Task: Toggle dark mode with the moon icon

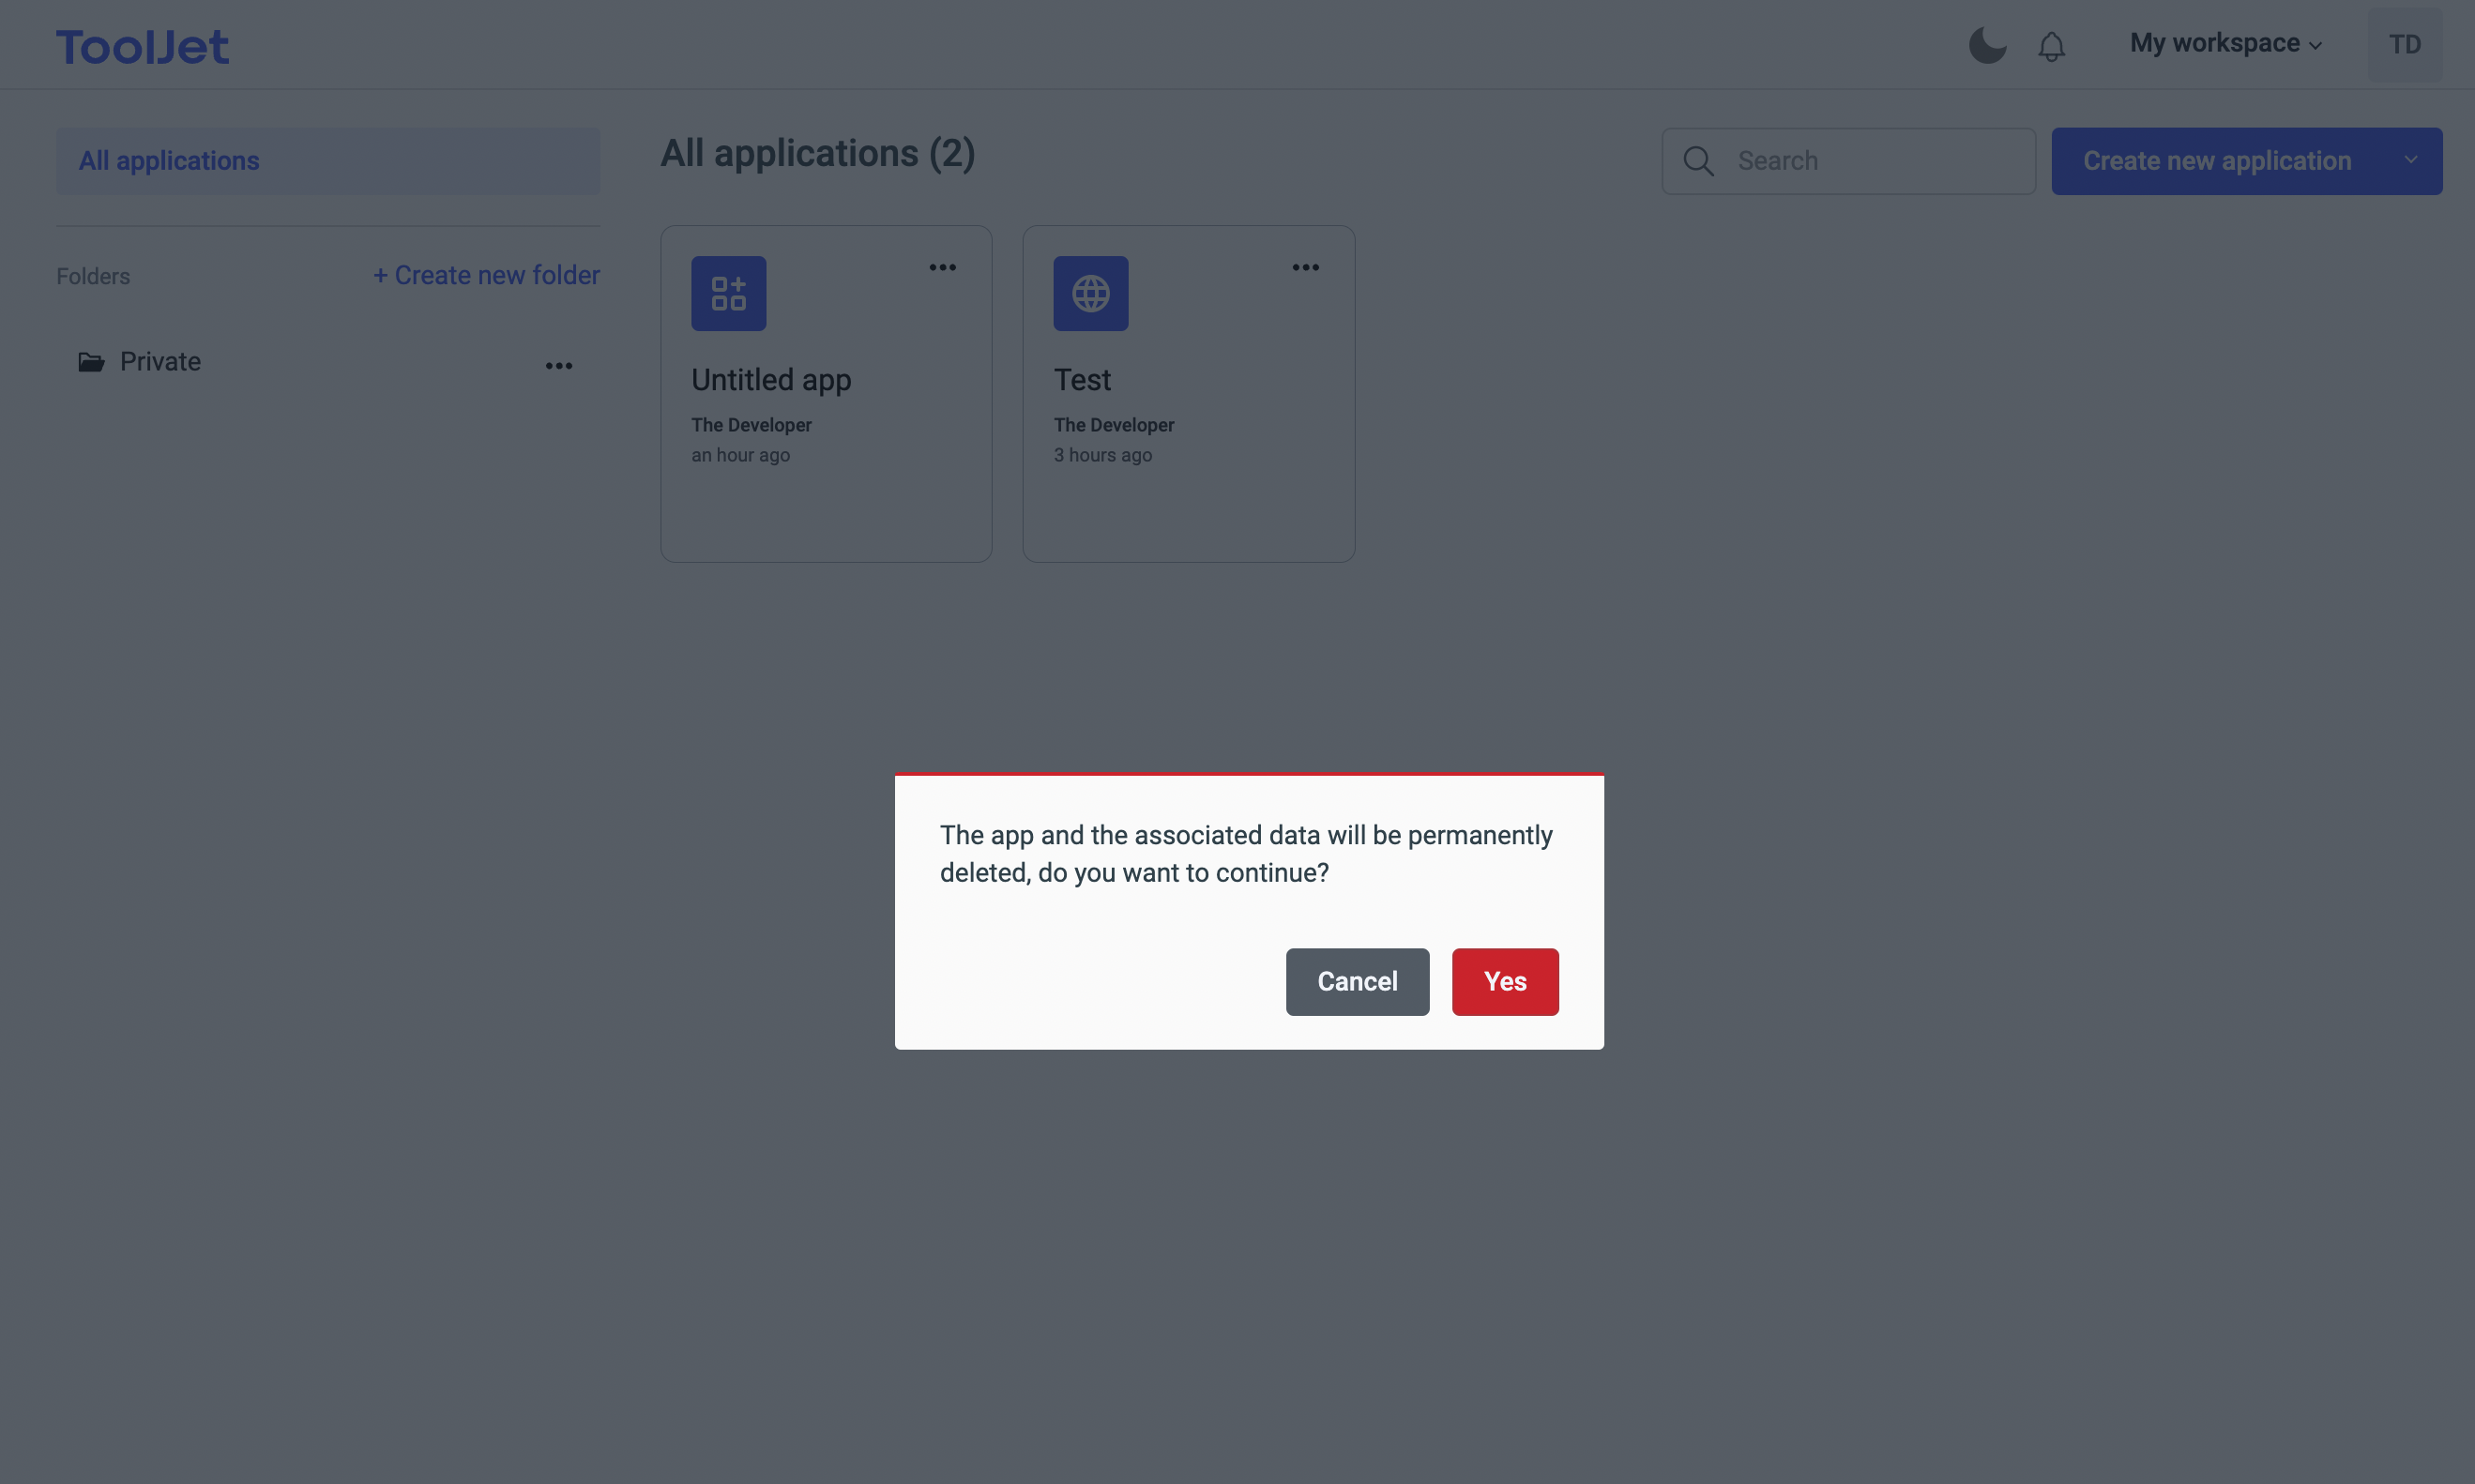Action: pos(1987,45)
